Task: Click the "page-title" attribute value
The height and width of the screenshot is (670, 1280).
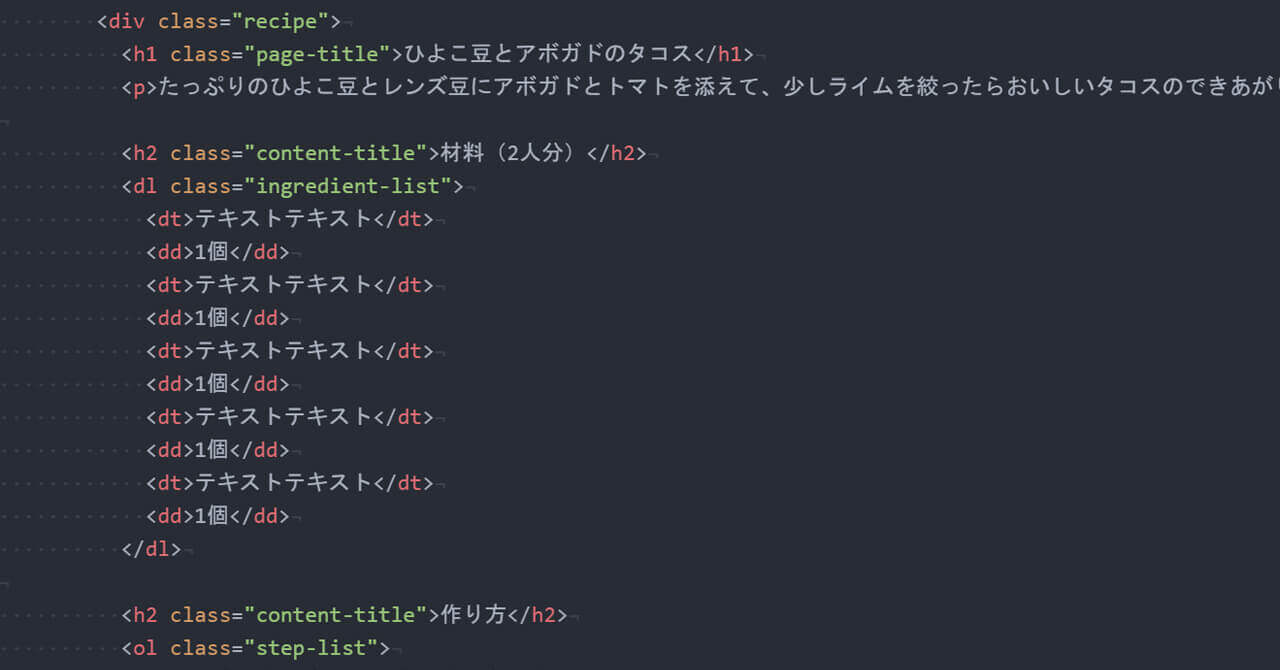Action: (322, 54)
